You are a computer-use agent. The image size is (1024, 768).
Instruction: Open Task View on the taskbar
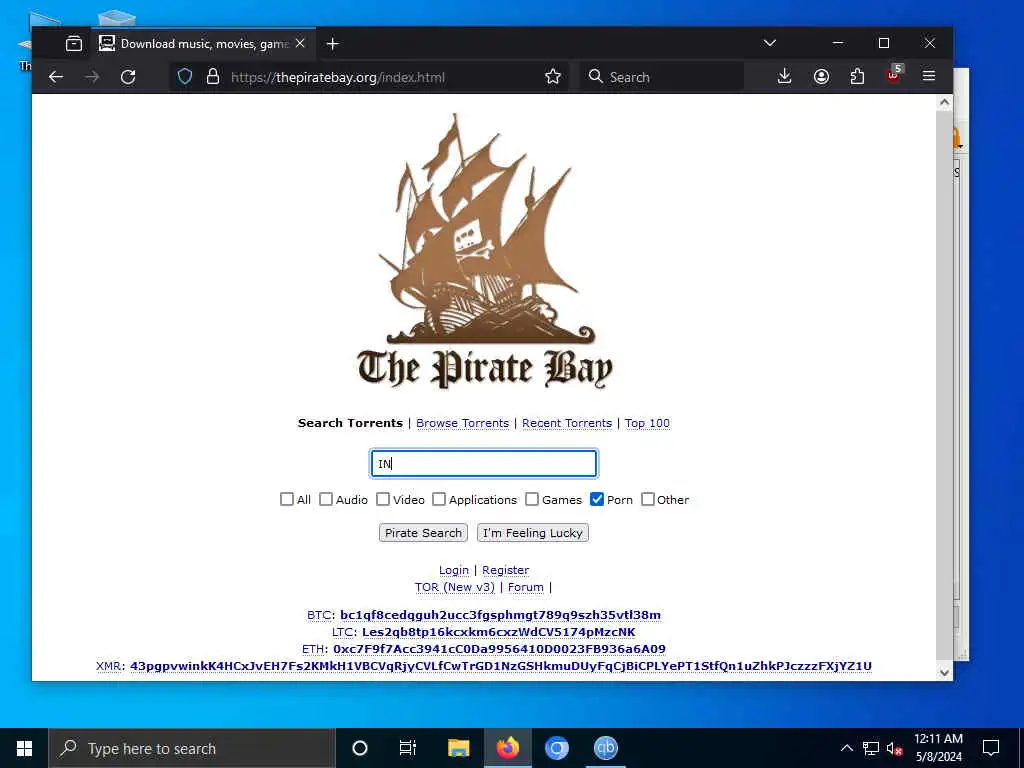(408, 748)
